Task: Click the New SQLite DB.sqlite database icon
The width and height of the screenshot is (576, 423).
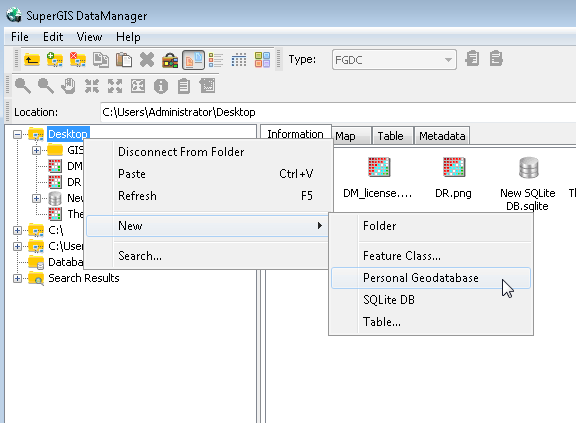Action: pyautogui.click(x=529, y=167)
